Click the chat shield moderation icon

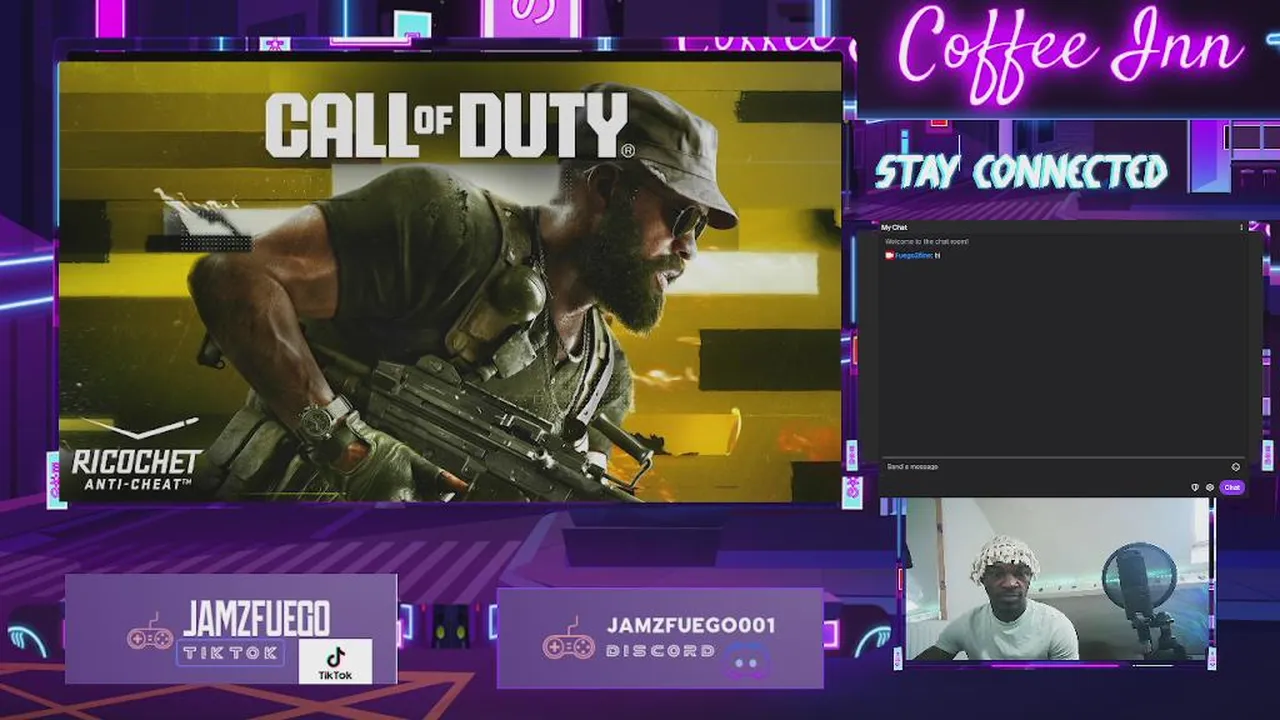click(1195, 488)
